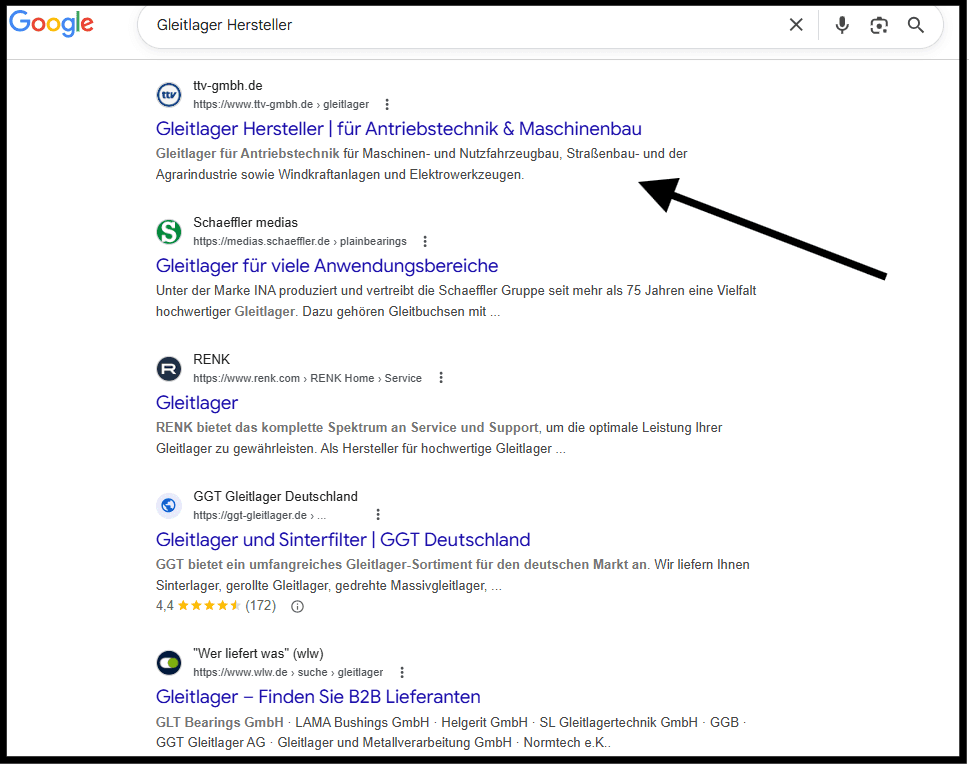969x768 pixels.
Task: Click the 4,4 star rating of GGT result
Action: 216,606
